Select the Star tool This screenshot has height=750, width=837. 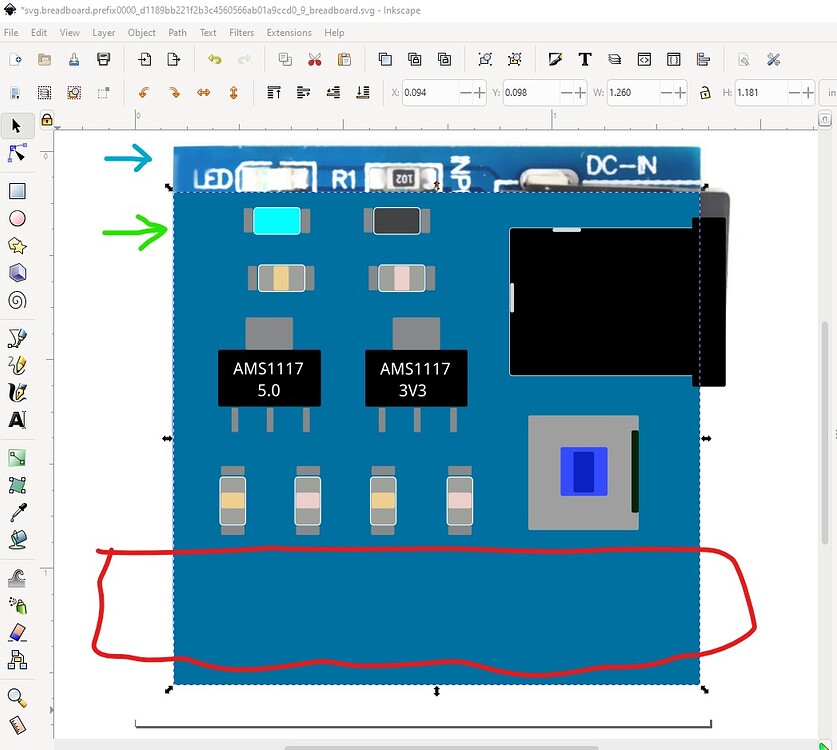(x=15, y=245)
